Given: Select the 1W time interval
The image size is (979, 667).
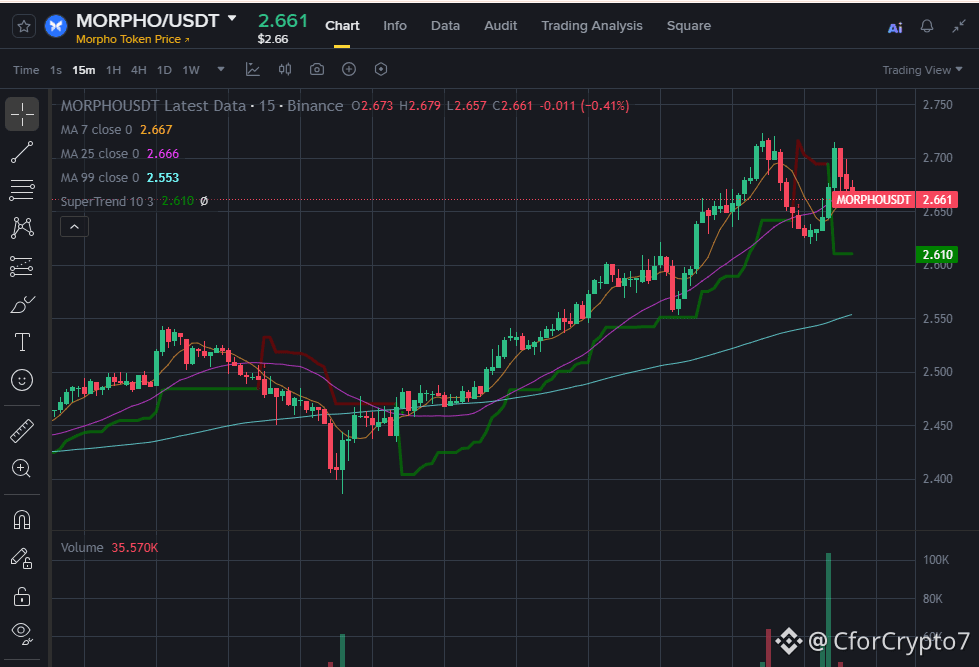Looking at the screenshot, I should [191, 70].
